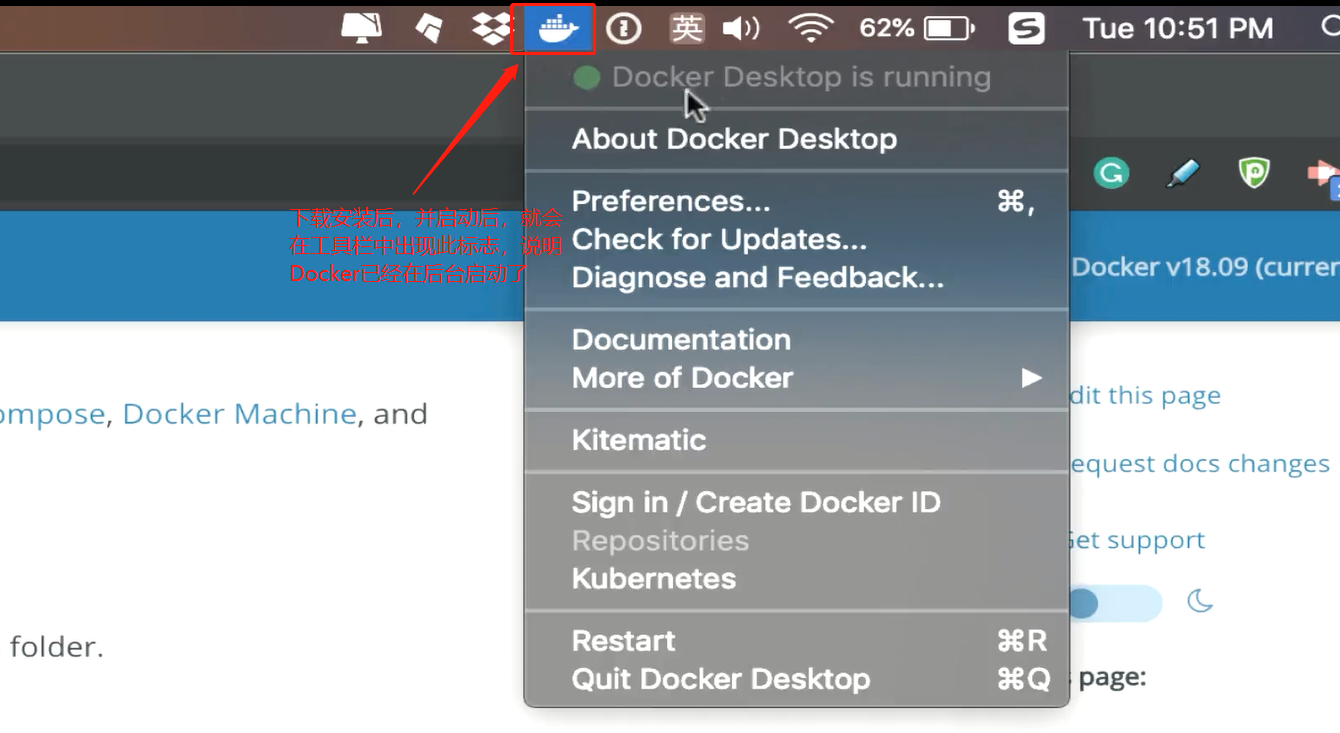1340x733 pixels.
Task: Open the More of Docker menu item
Action: (x=796, y=378)
